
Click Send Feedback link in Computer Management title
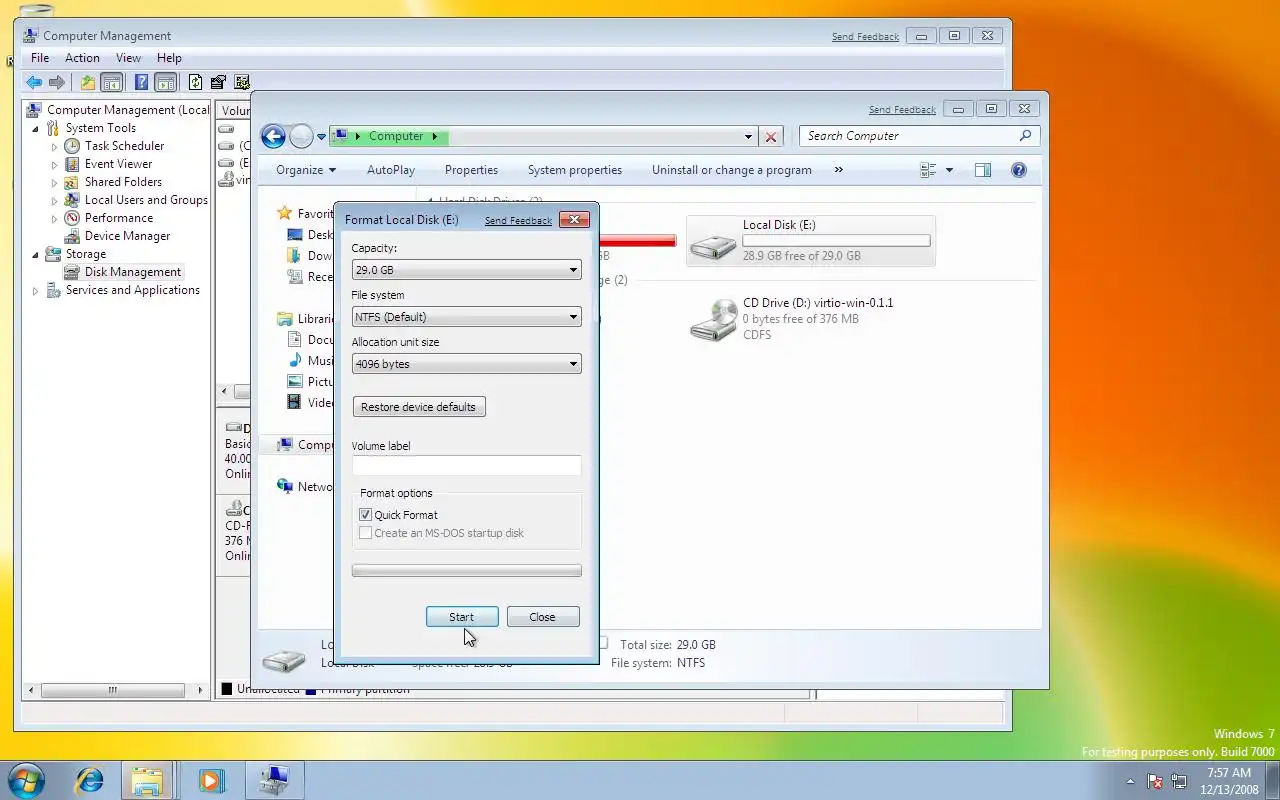pyautogui.click(x=865, y=36)
